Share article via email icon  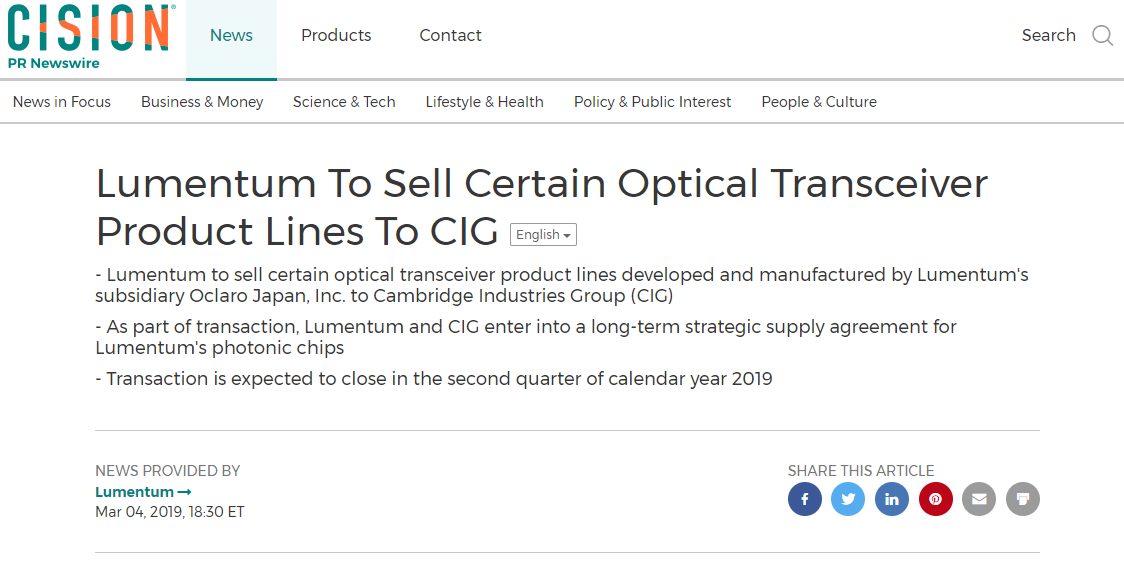tap(979, 499)
